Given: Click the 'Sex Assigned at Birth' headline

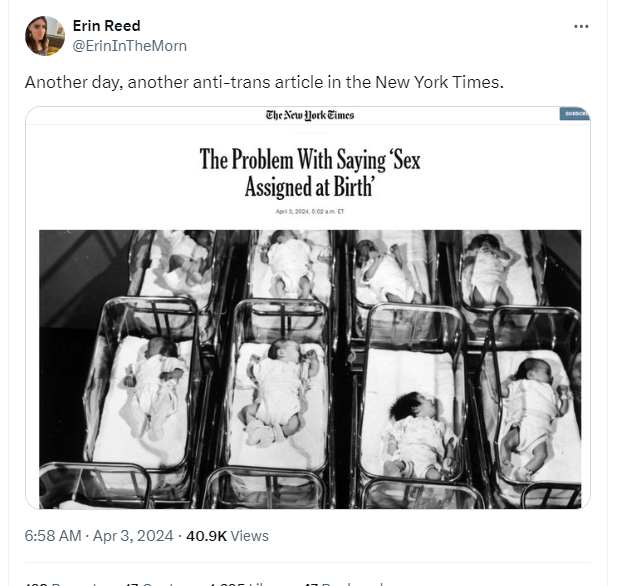Looking at the screenshot, I should click(x=309, y=173).
